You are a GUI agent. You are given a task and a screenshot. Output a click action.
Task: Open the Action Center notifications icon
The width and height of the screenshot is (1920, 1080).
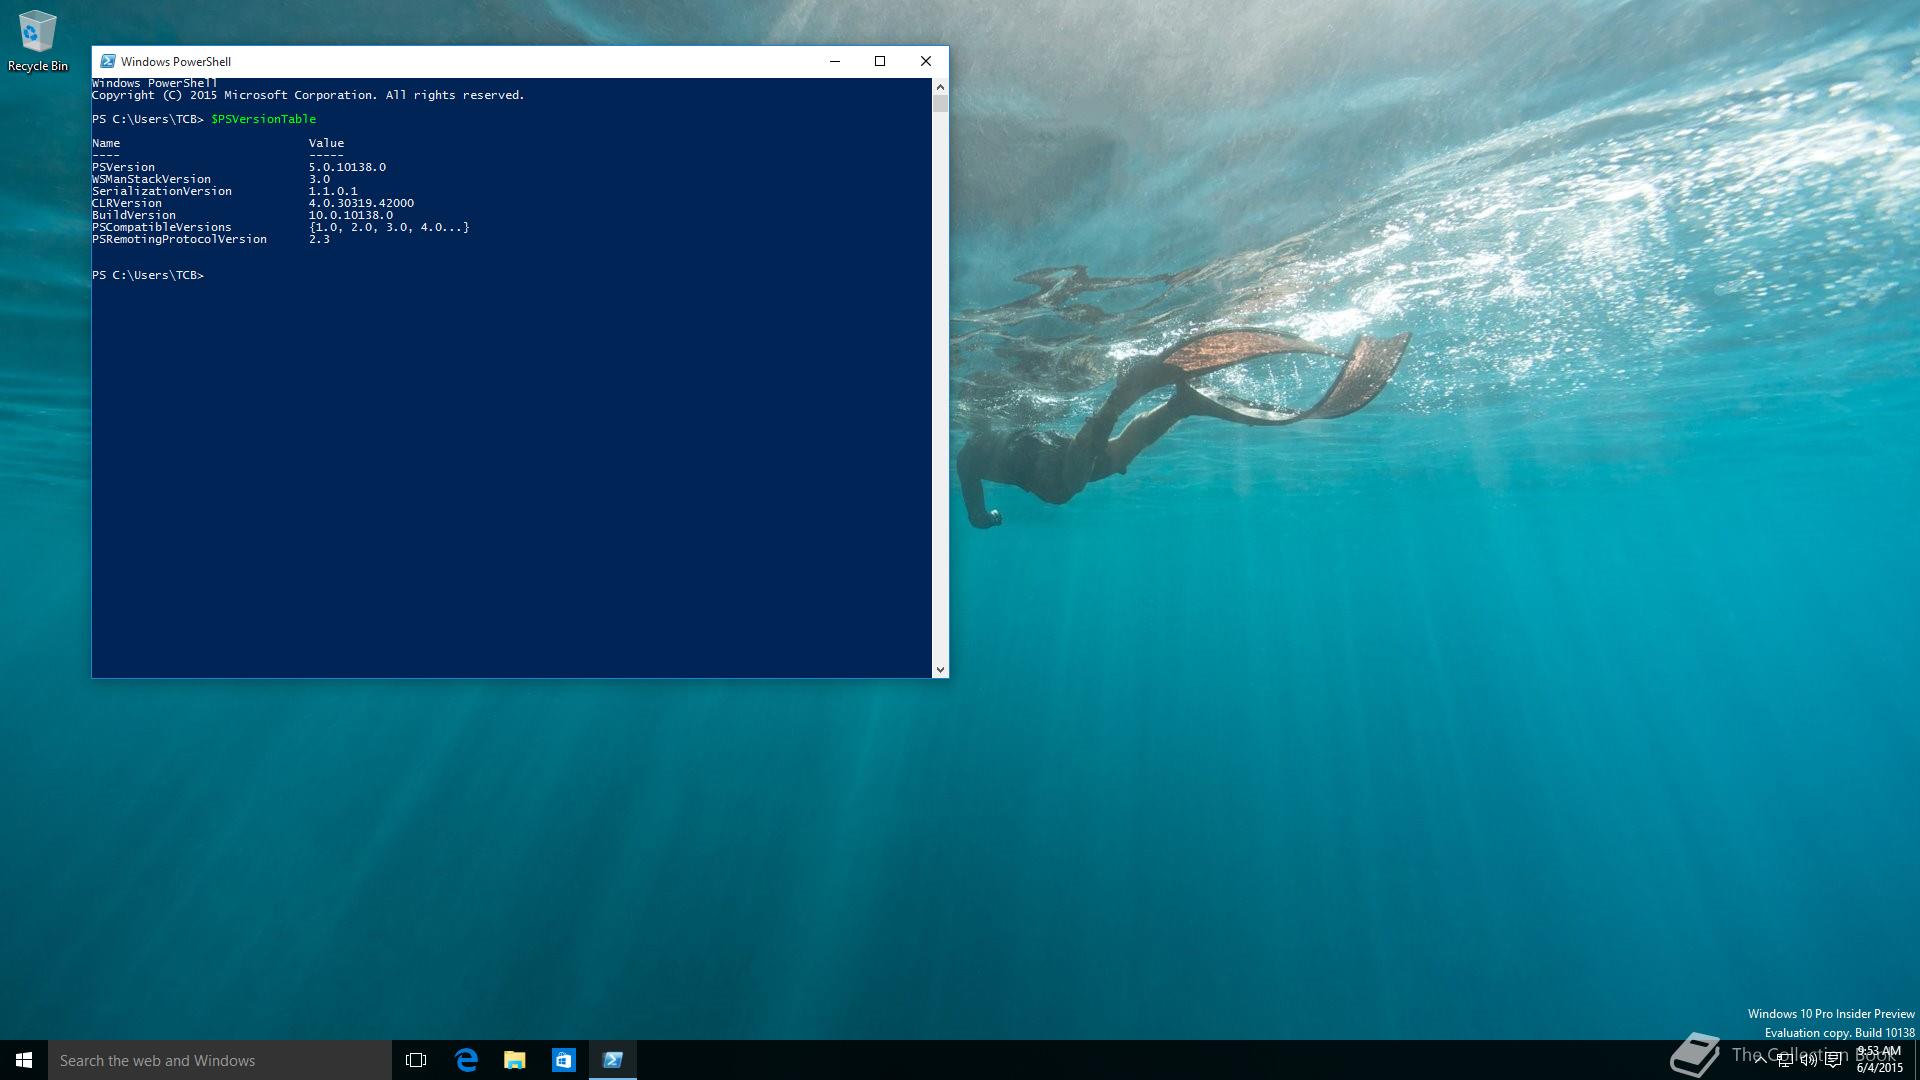[x=1833, y=1060]
